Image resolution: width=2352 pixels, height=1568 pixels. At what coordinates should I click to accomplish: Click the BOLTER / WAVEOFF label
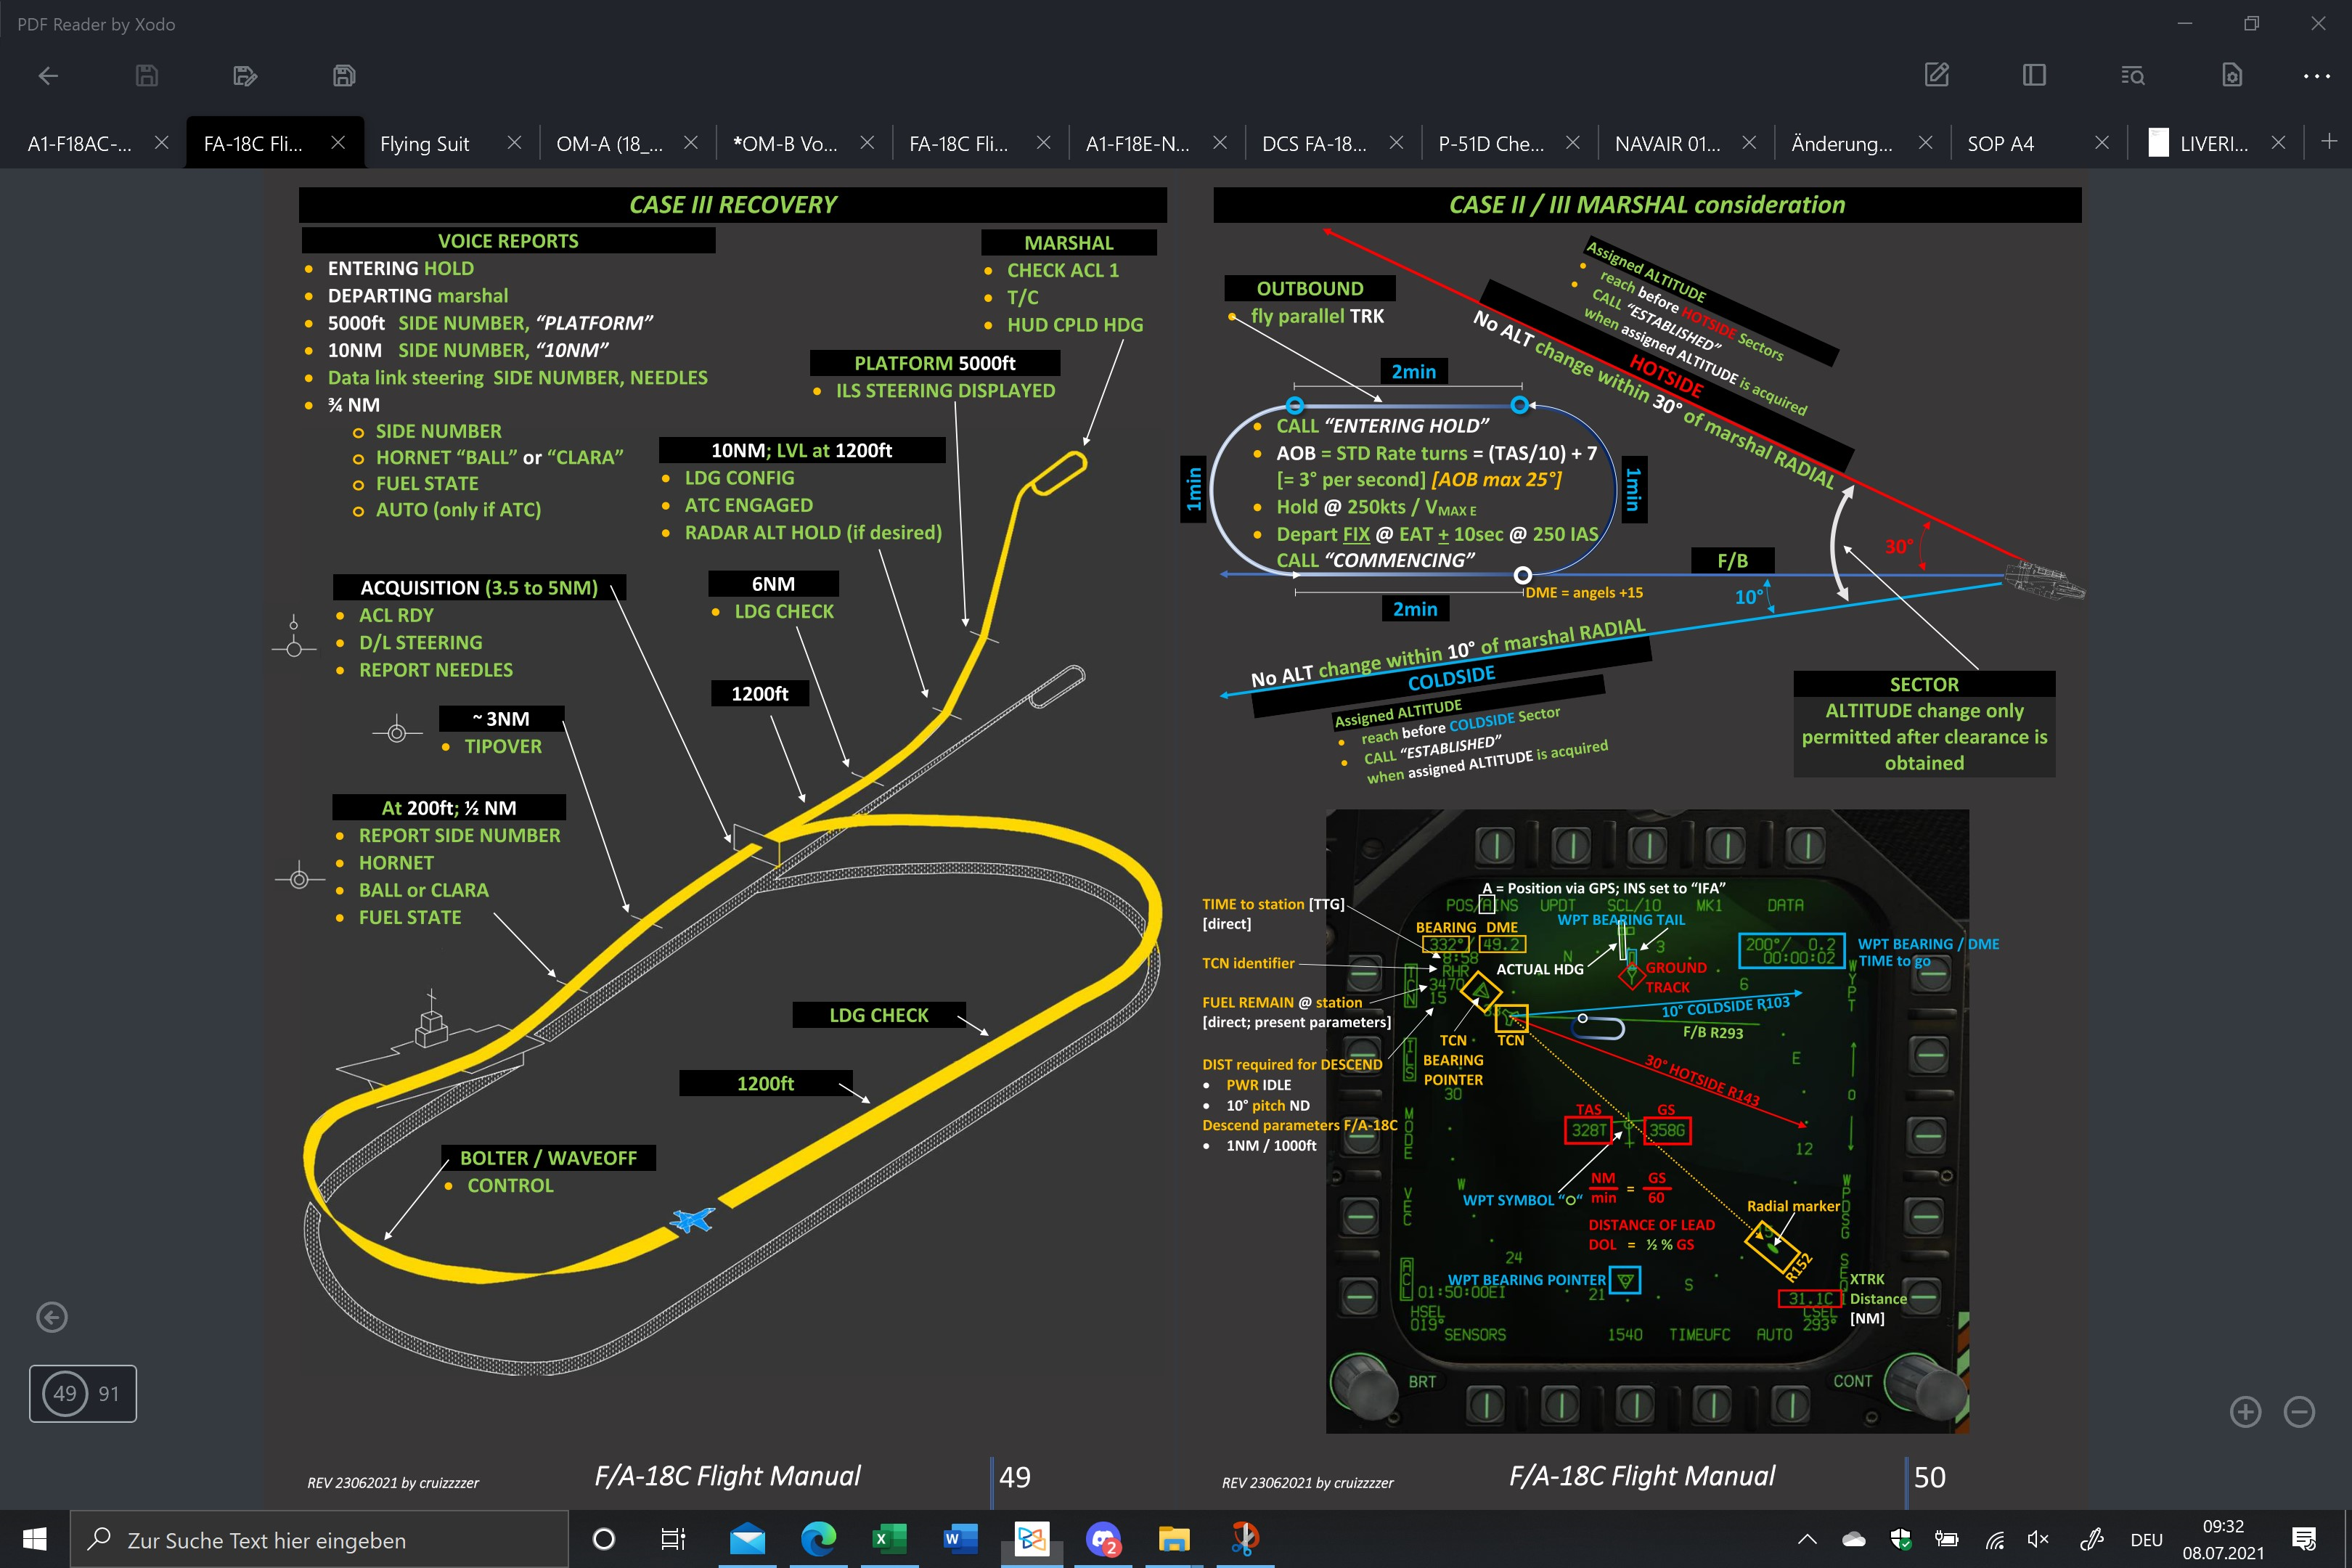click(x=548, y=1158)
